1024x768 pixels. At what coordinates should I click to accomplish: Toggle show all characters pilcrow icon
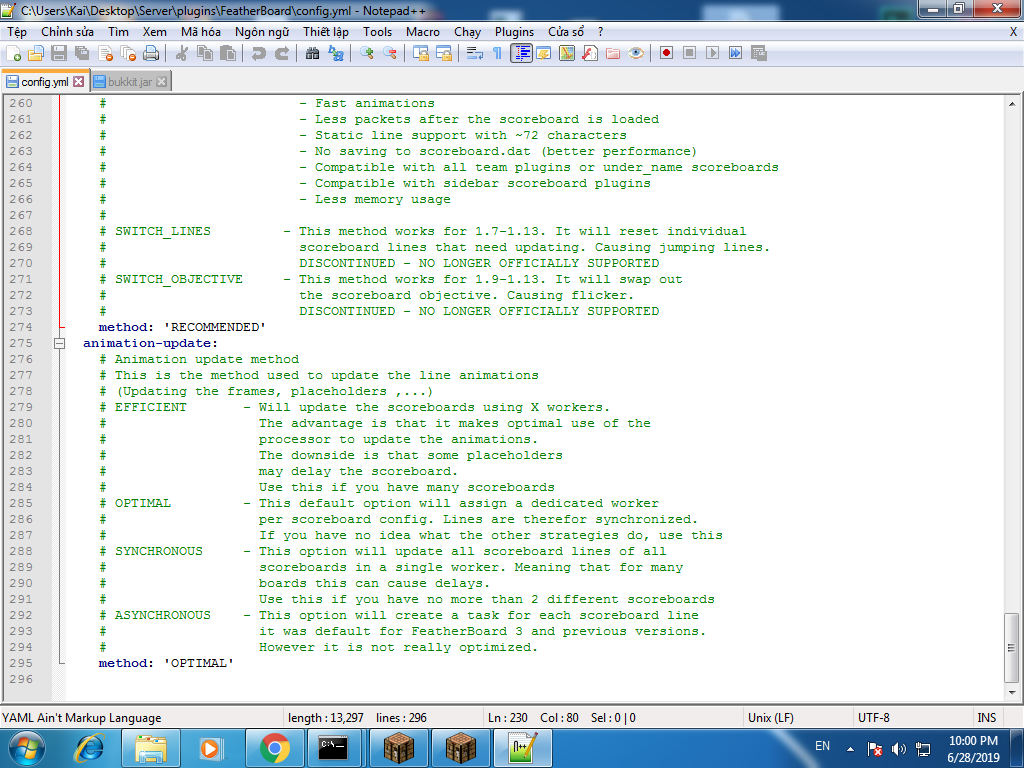click(498, 54)
